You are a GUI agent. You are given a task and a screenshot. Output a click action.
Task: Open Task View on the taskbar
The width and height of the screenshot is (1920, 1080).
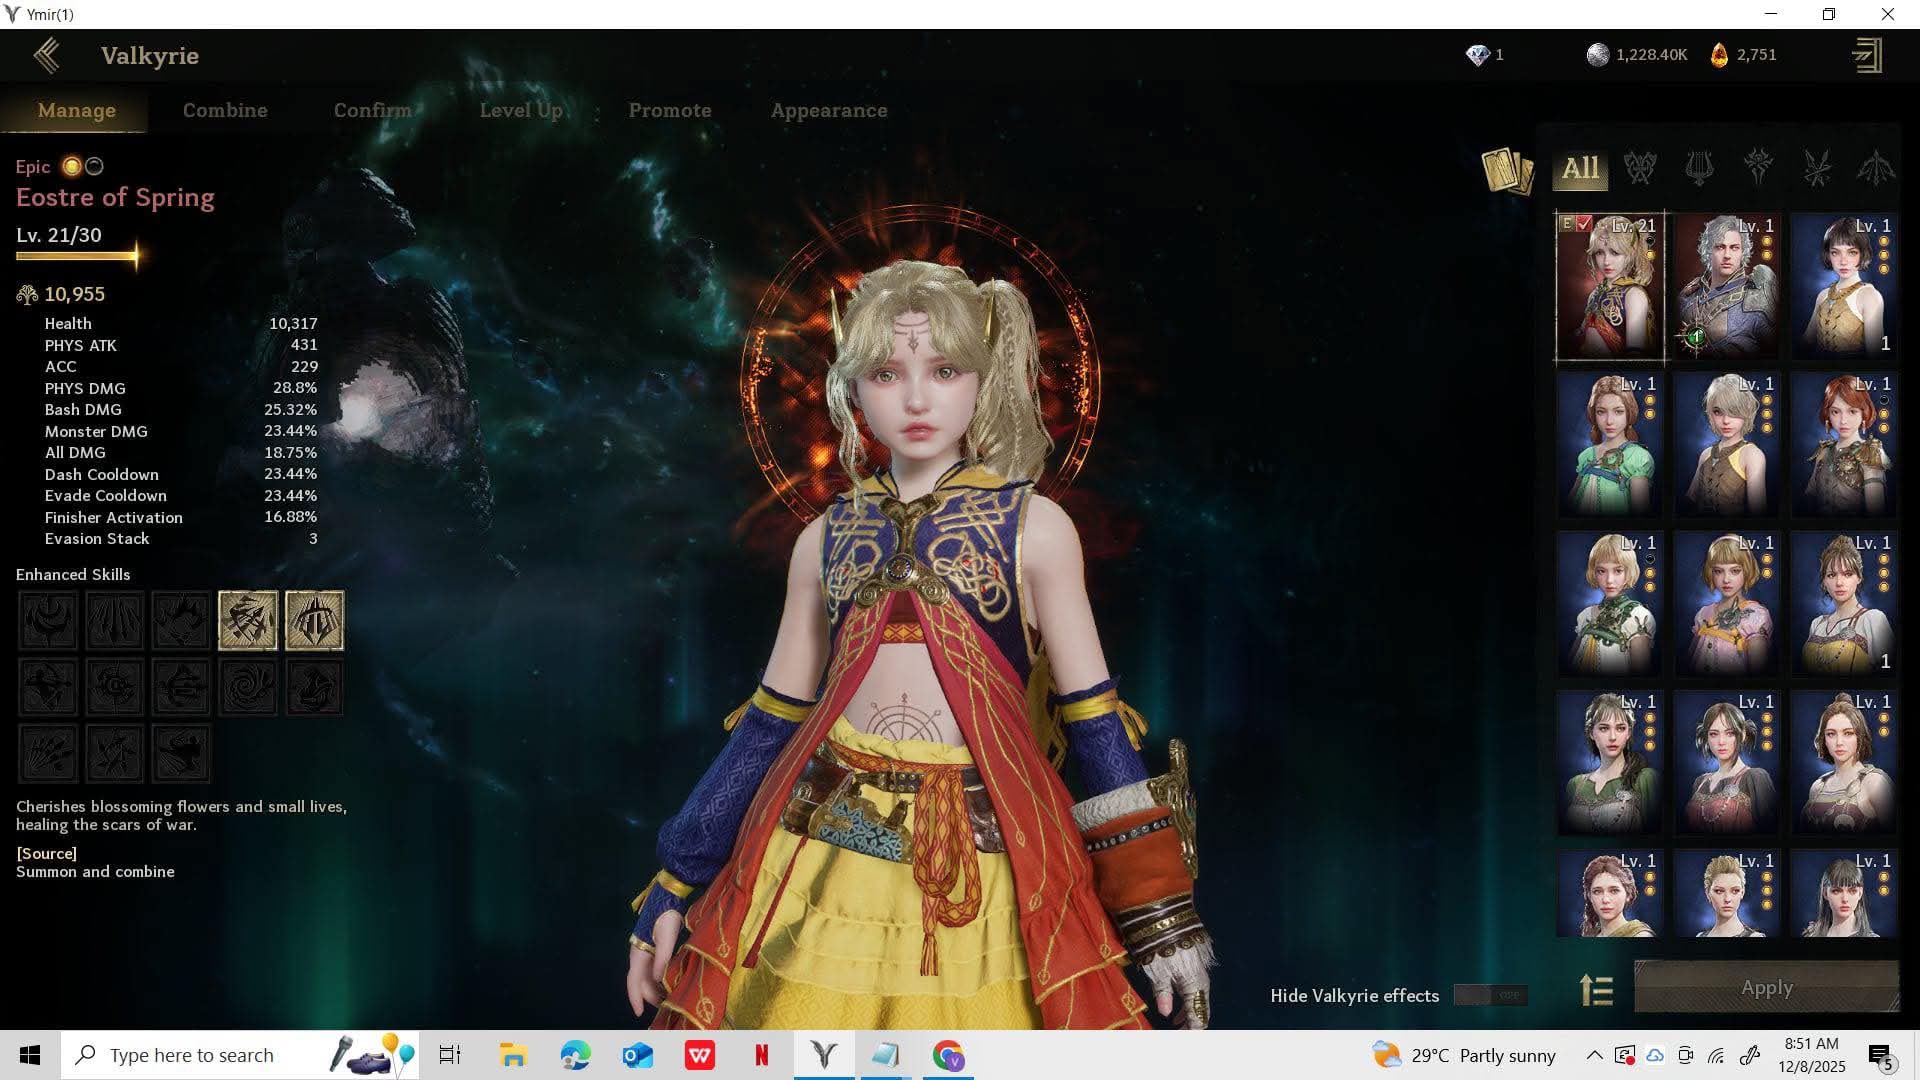pyautogui.click(x=450, y=1055)
